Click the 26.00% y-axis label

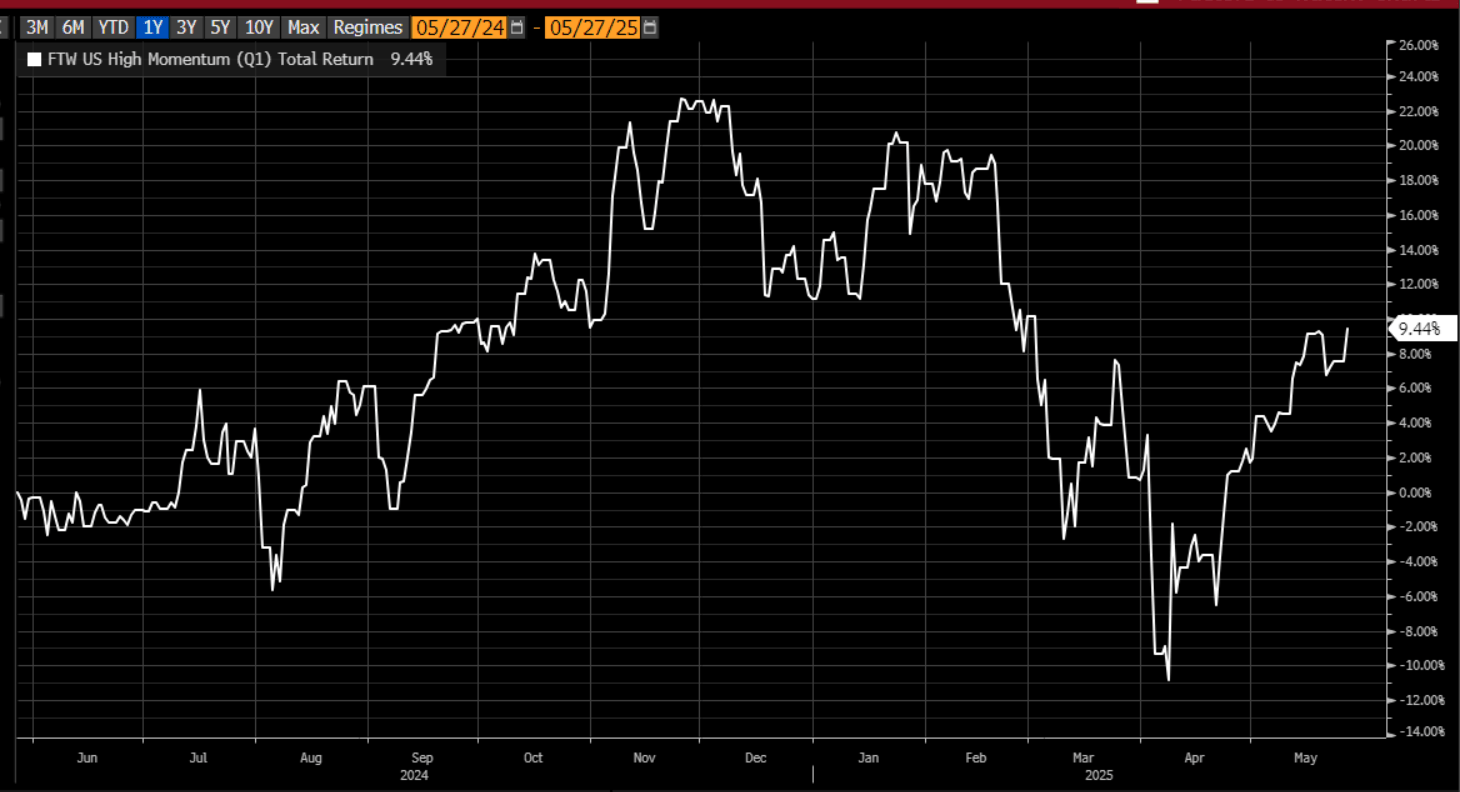tap(1419, 45)
